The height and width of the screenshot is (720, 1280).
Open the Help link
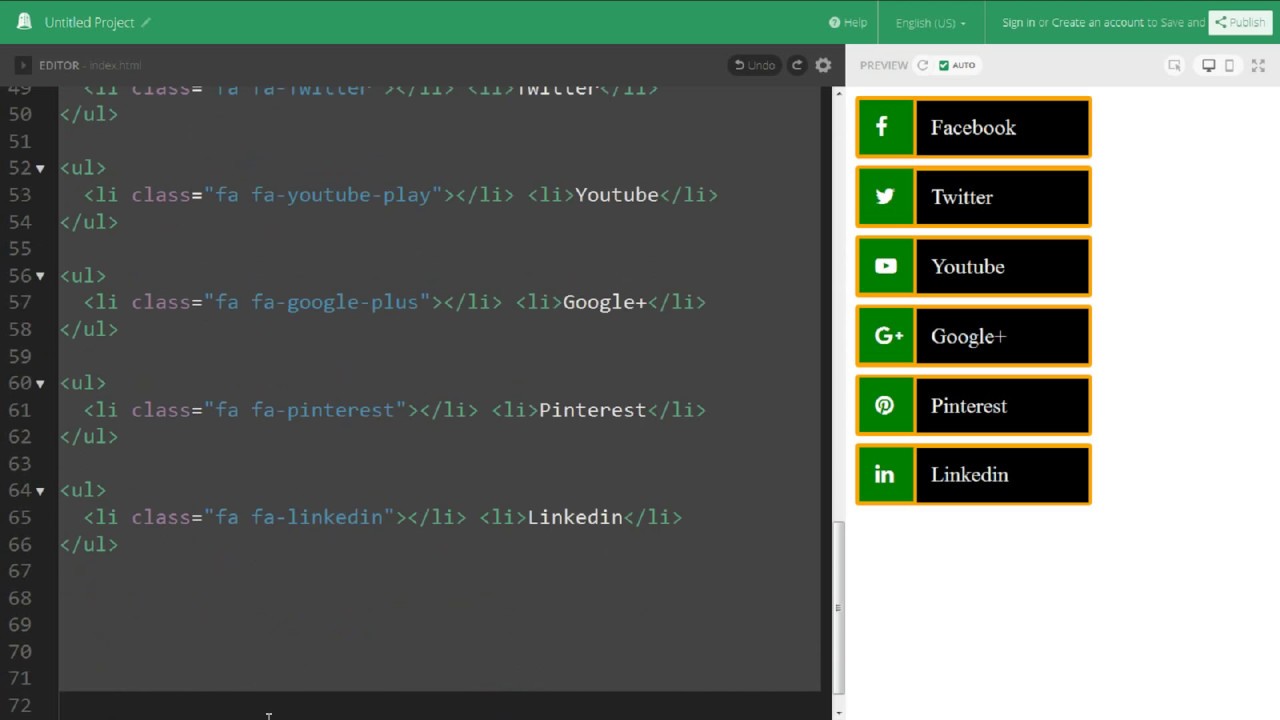coord(848,22)
